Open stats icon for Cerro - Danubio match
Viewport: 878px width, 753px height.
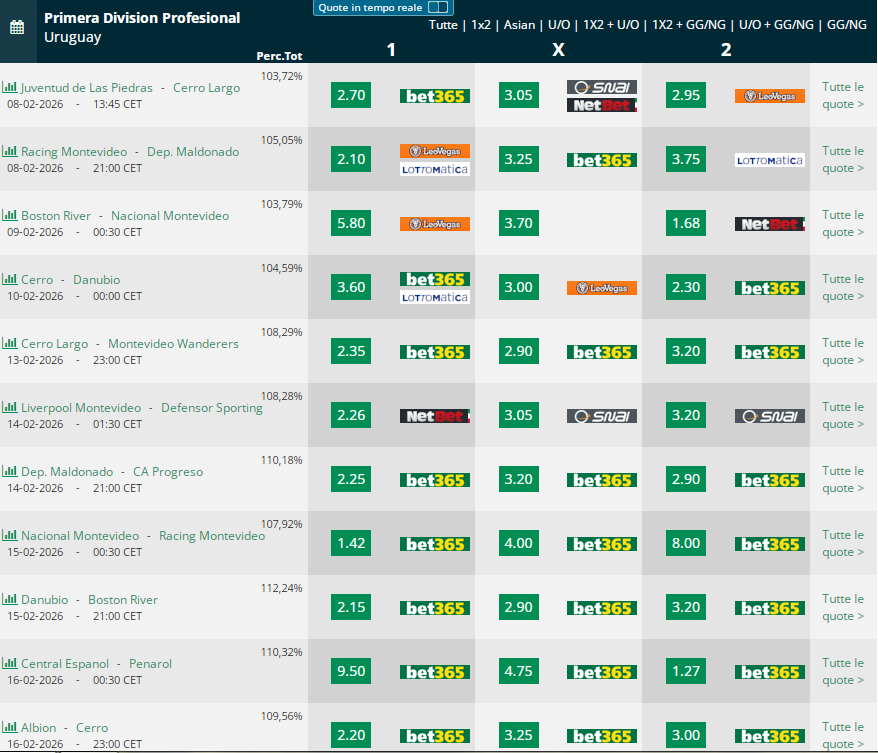tap(10, 278)
